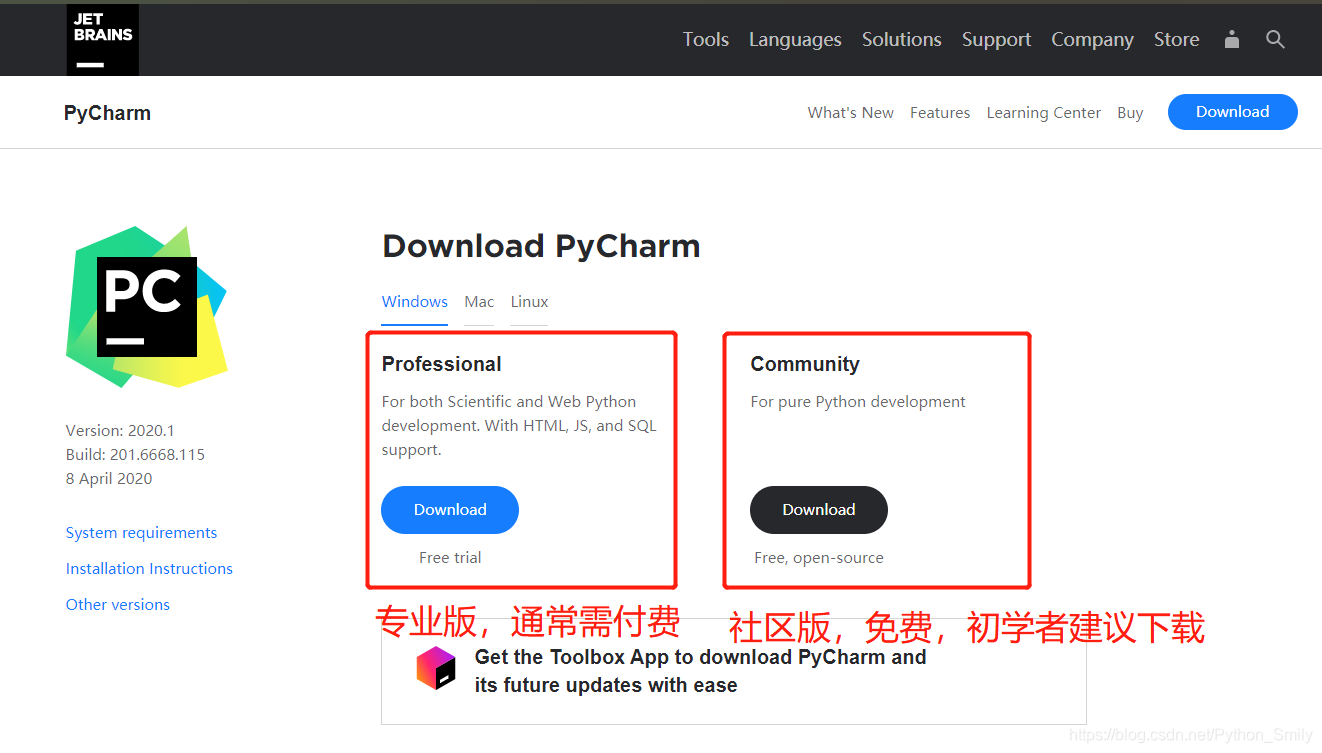Click the Free trial label

coord(450,558)
